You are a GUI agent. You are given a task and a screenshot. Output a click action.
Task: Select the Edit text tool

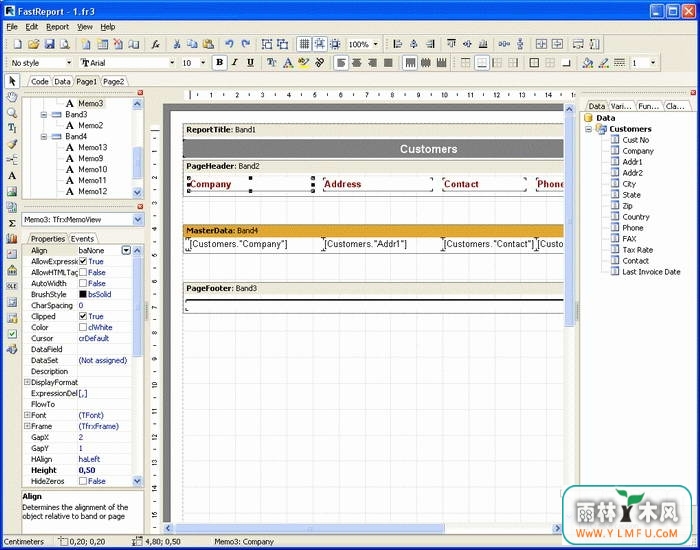click(12, 129)
